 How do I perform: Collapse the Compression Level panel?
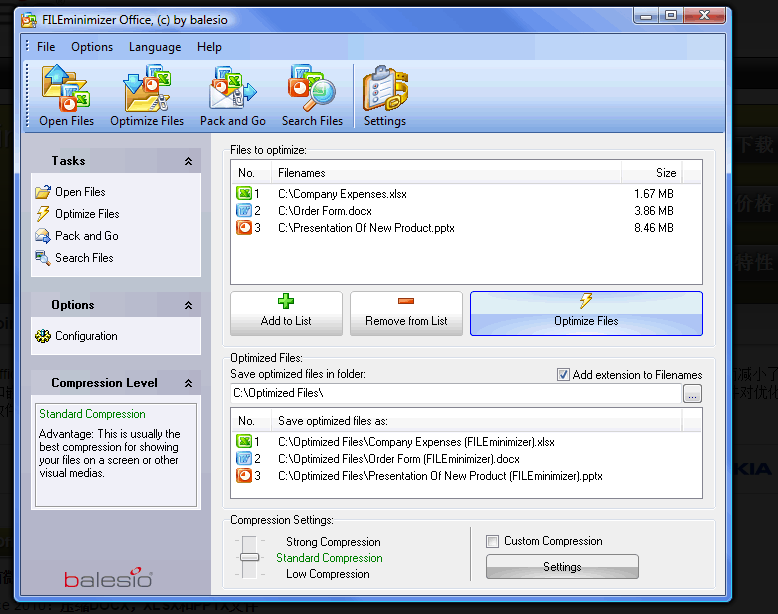(x=189, y=383)
